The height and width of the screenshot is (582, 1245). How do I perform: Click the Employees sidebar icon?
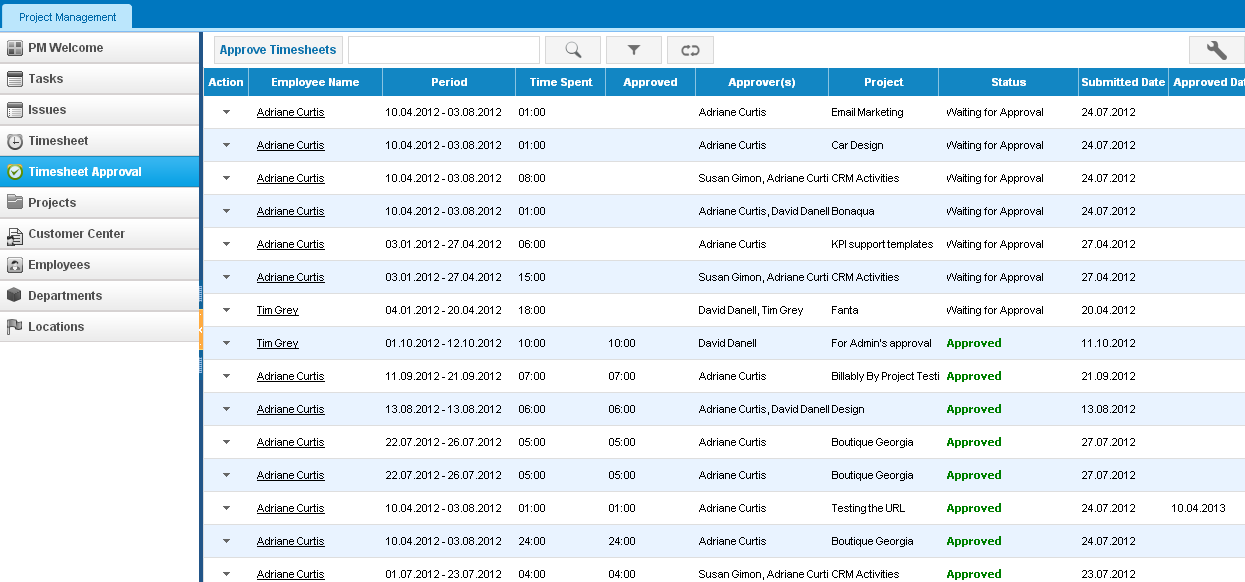click(15, 265)
